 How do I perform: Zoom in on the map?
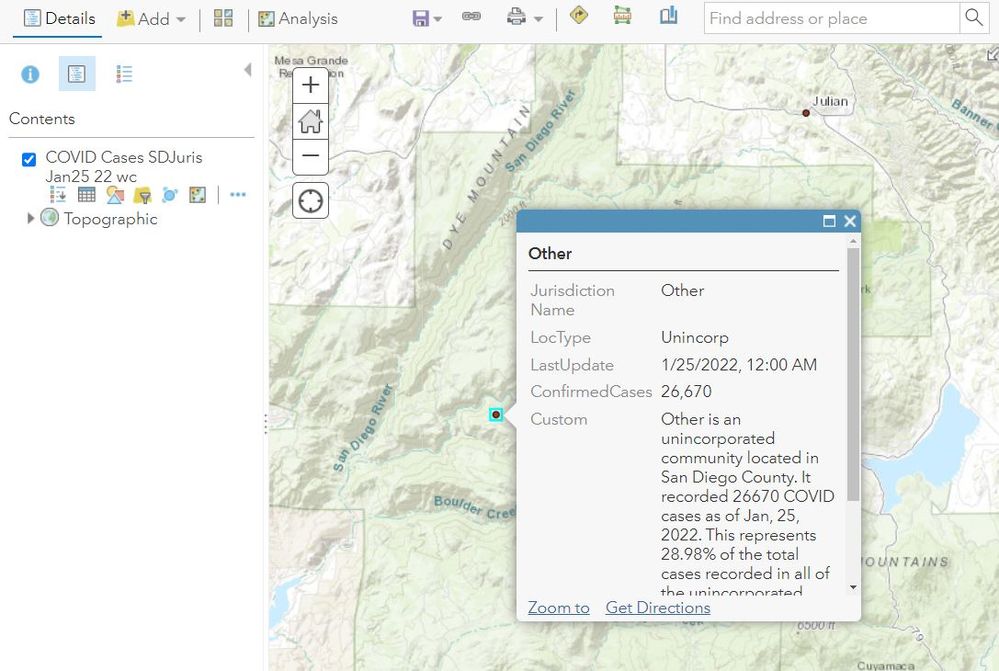point(310,85)
